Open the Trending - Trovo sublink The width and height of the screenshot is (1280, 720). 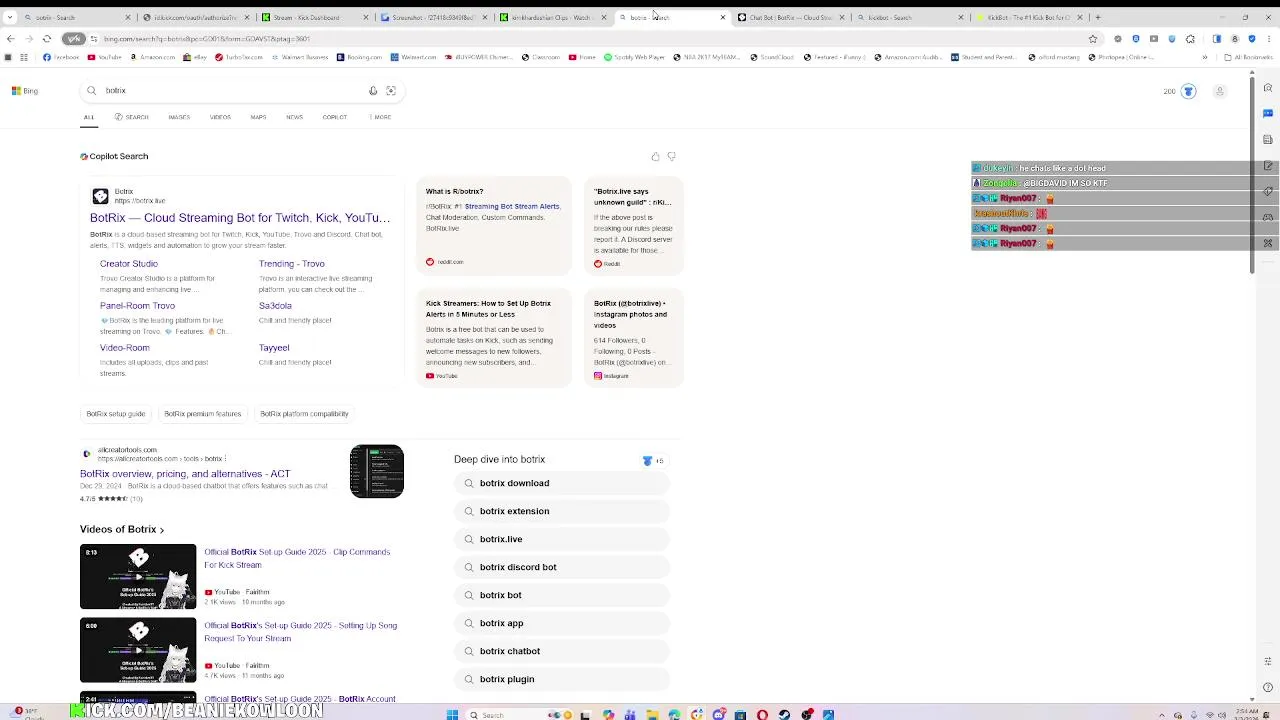pyautogui.click(x=291, y=264)
